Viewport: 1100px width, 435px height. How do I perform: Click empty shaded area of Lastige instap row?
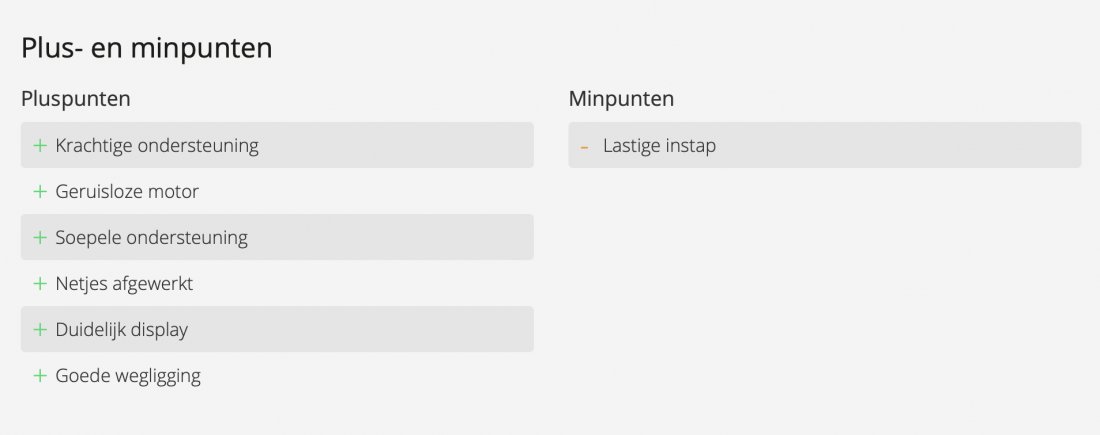coord(900,146)
